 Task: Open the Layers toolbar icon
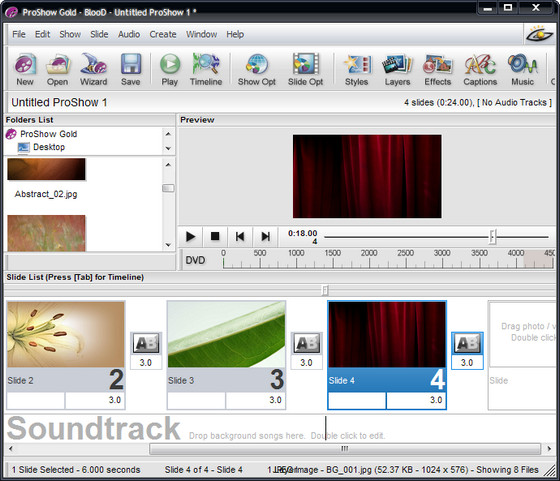point(397,70)
